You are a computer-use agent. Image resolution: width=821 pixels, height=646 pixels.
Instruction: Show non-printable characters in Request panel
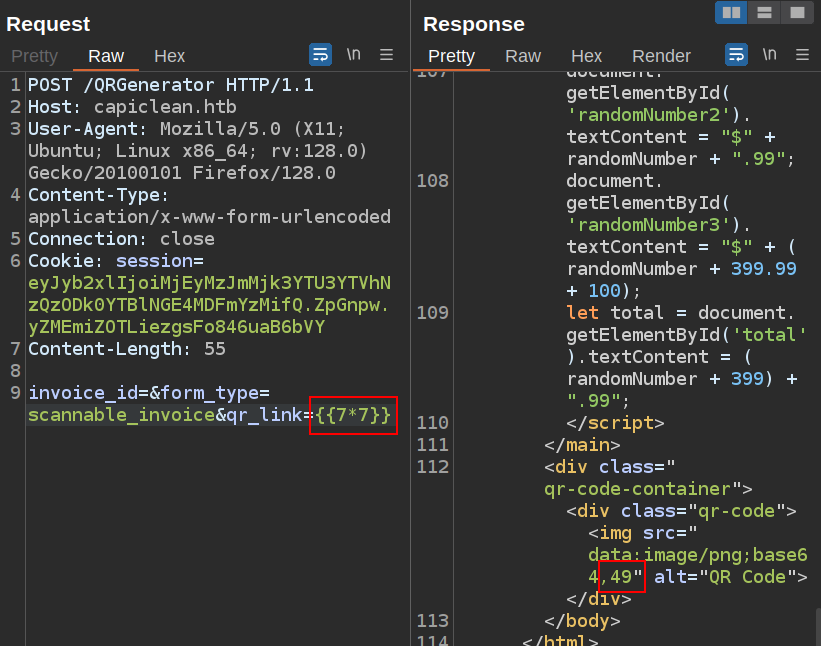pyautogui.click(x=353, y=54)
